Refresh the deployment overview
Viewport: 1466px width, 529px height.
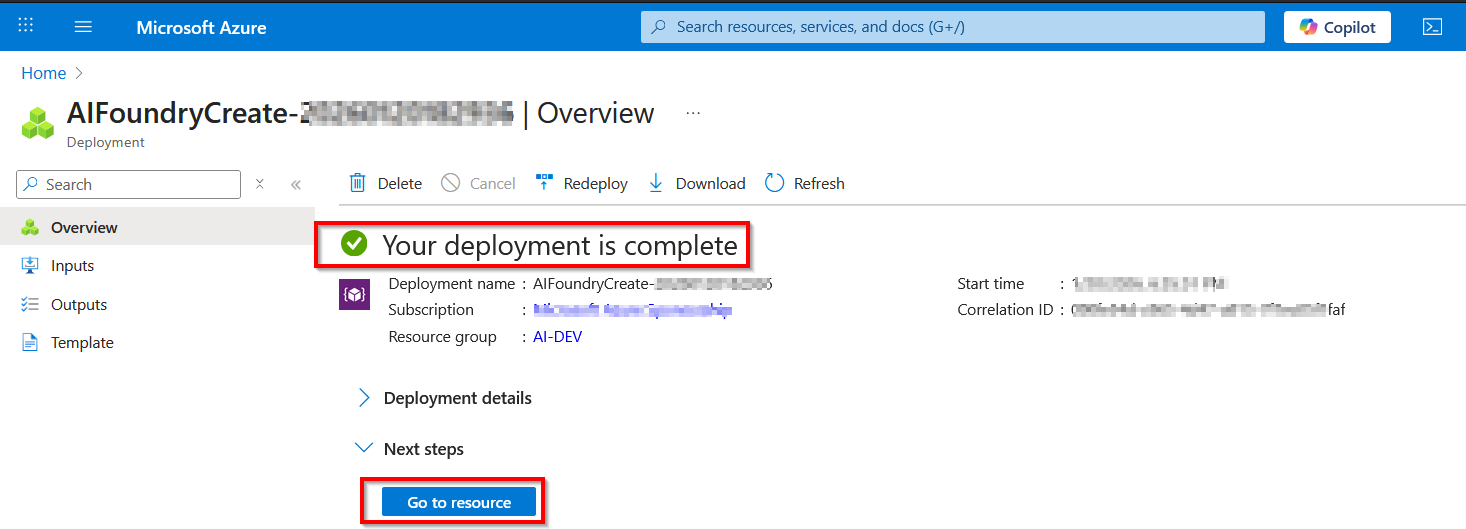[x=774, y=183]
